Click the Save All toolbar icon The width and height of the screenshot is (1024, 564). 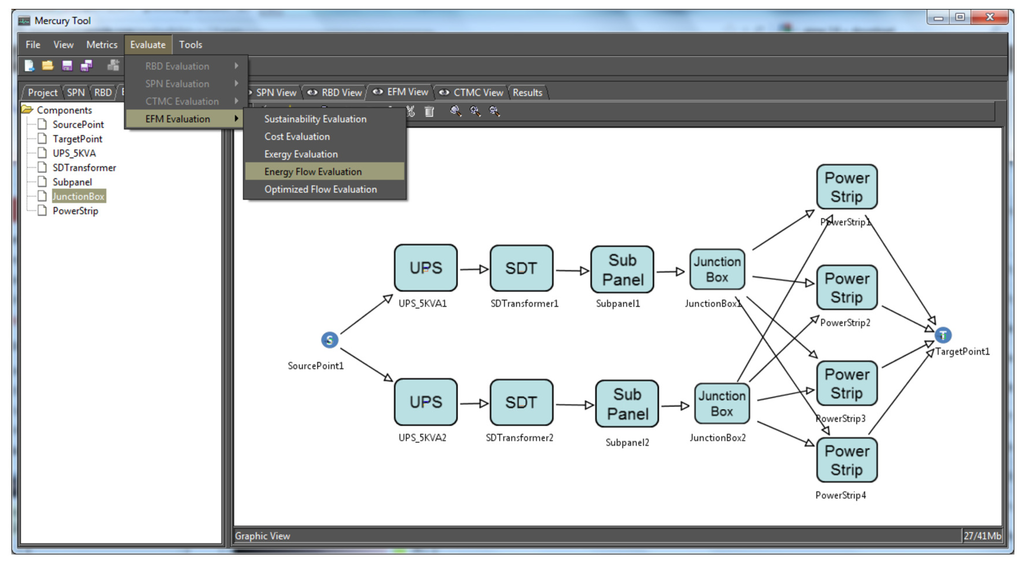pos(86,66)
